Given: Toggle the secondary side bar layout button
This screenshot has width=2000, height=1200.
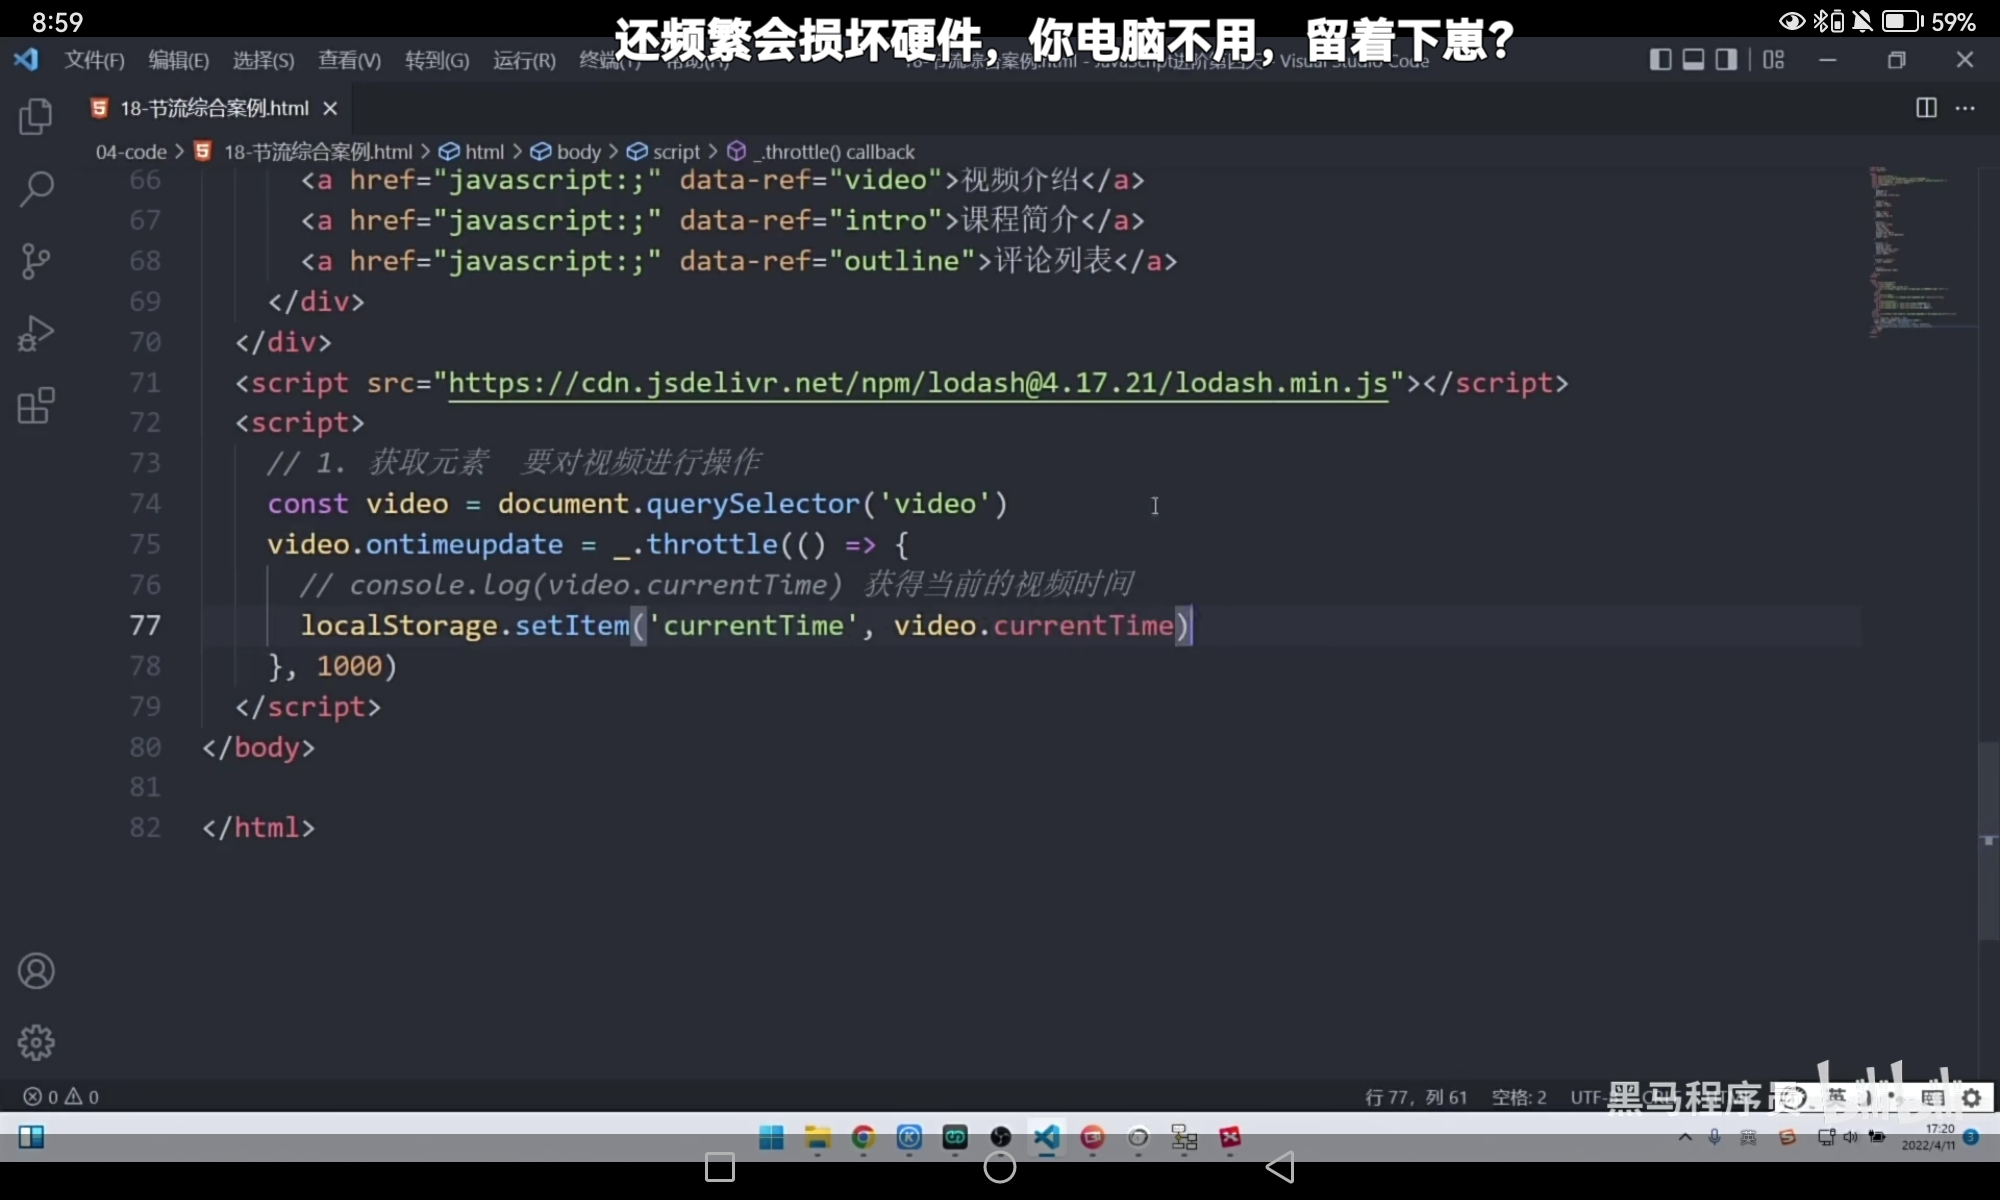Looking at the screenshot, I should 1726,60.
